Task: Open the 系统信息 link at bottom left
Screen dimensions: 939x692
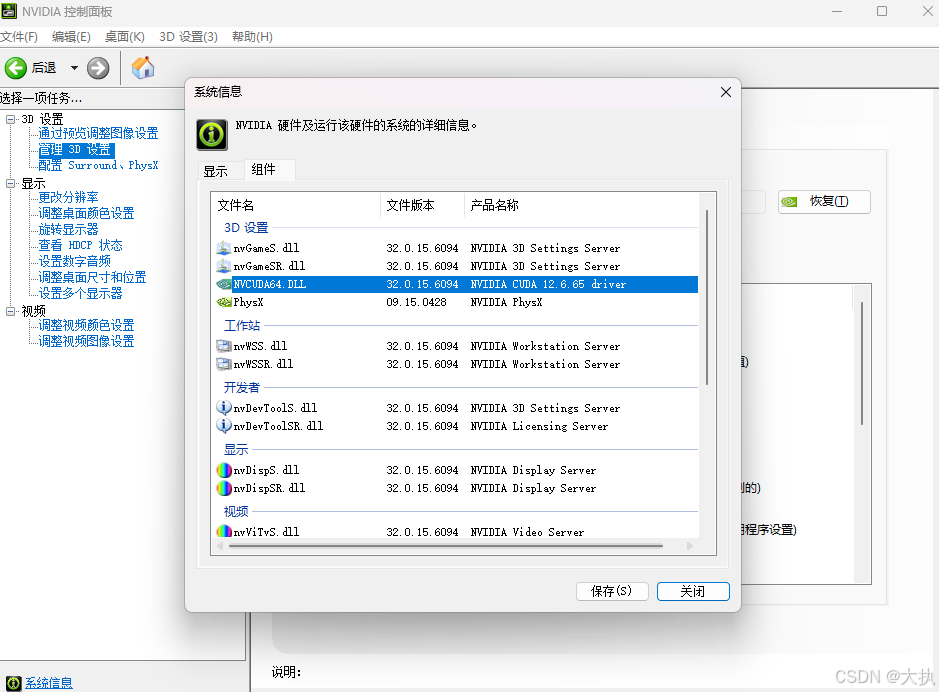Action: [x=49, y=683]
